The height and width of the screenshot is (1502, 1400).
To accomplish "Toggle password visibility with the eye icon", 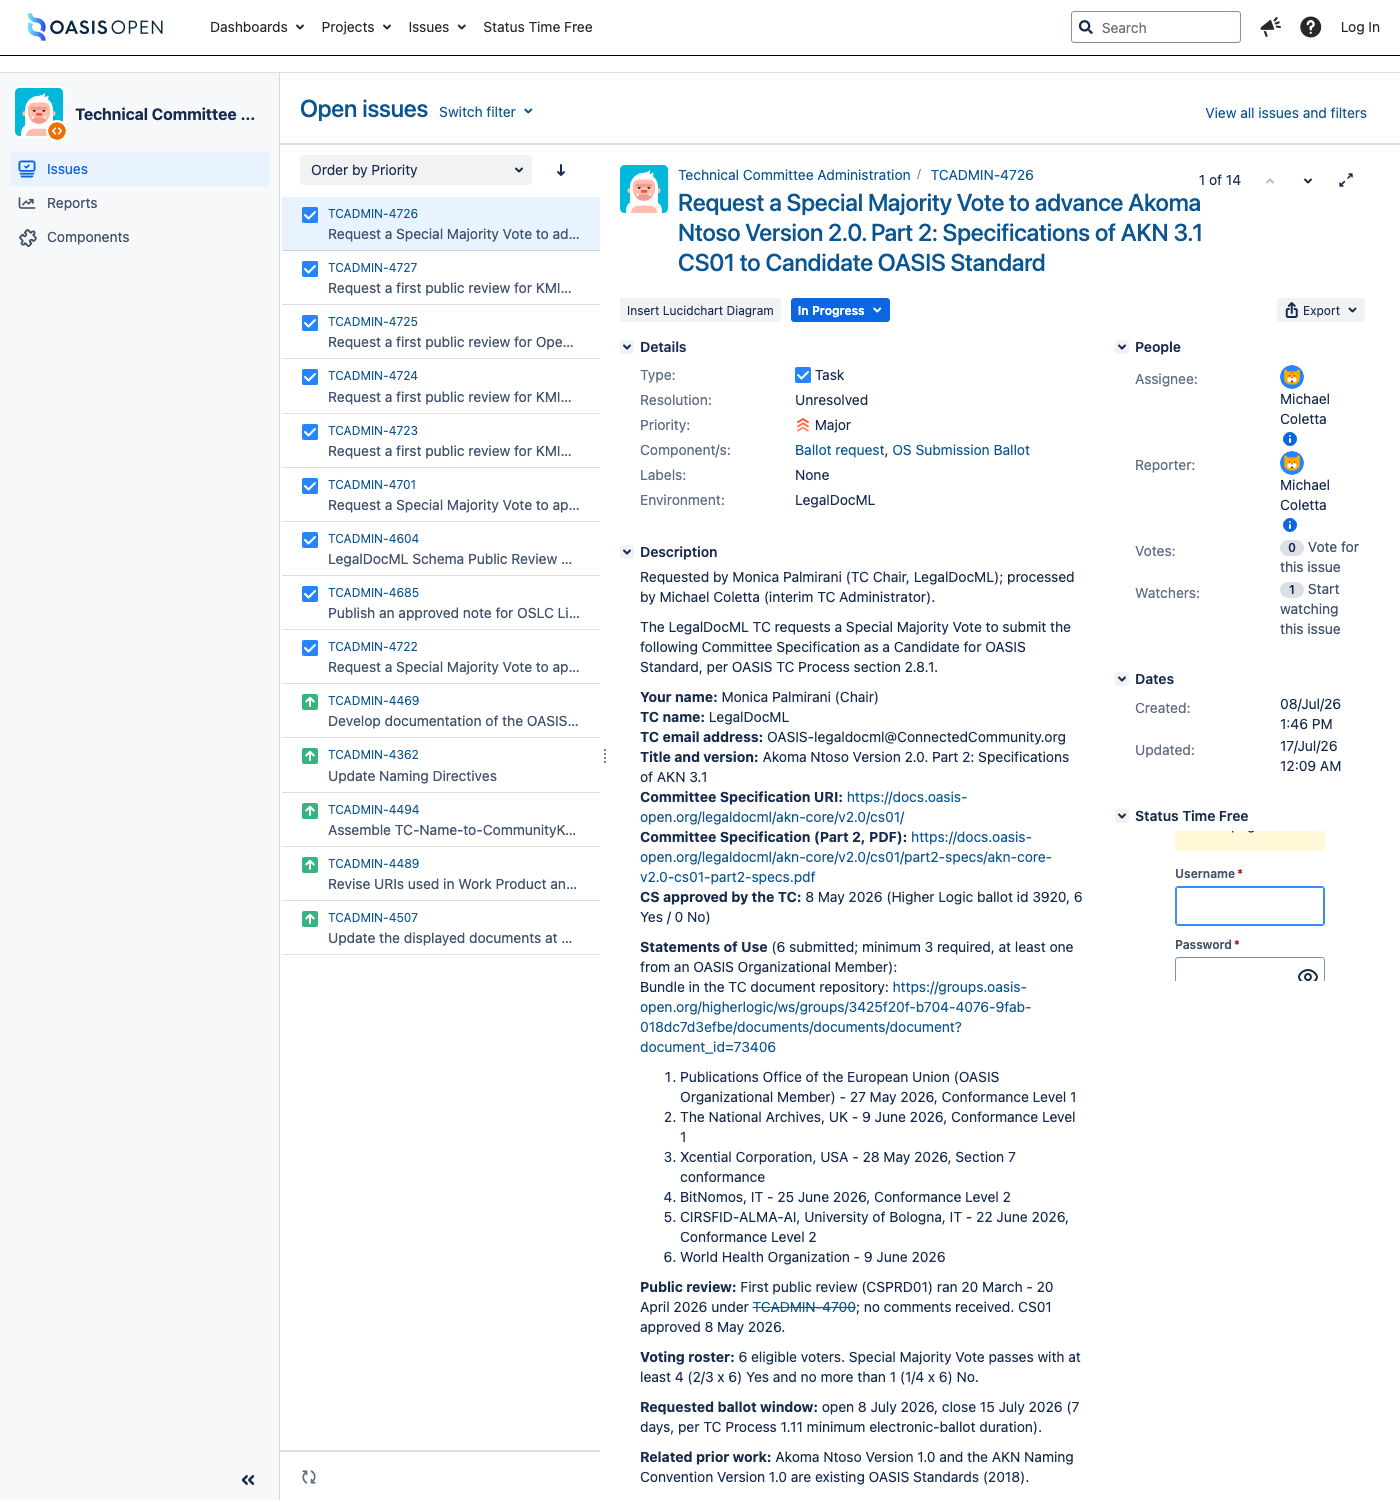I will (1307, 975).
